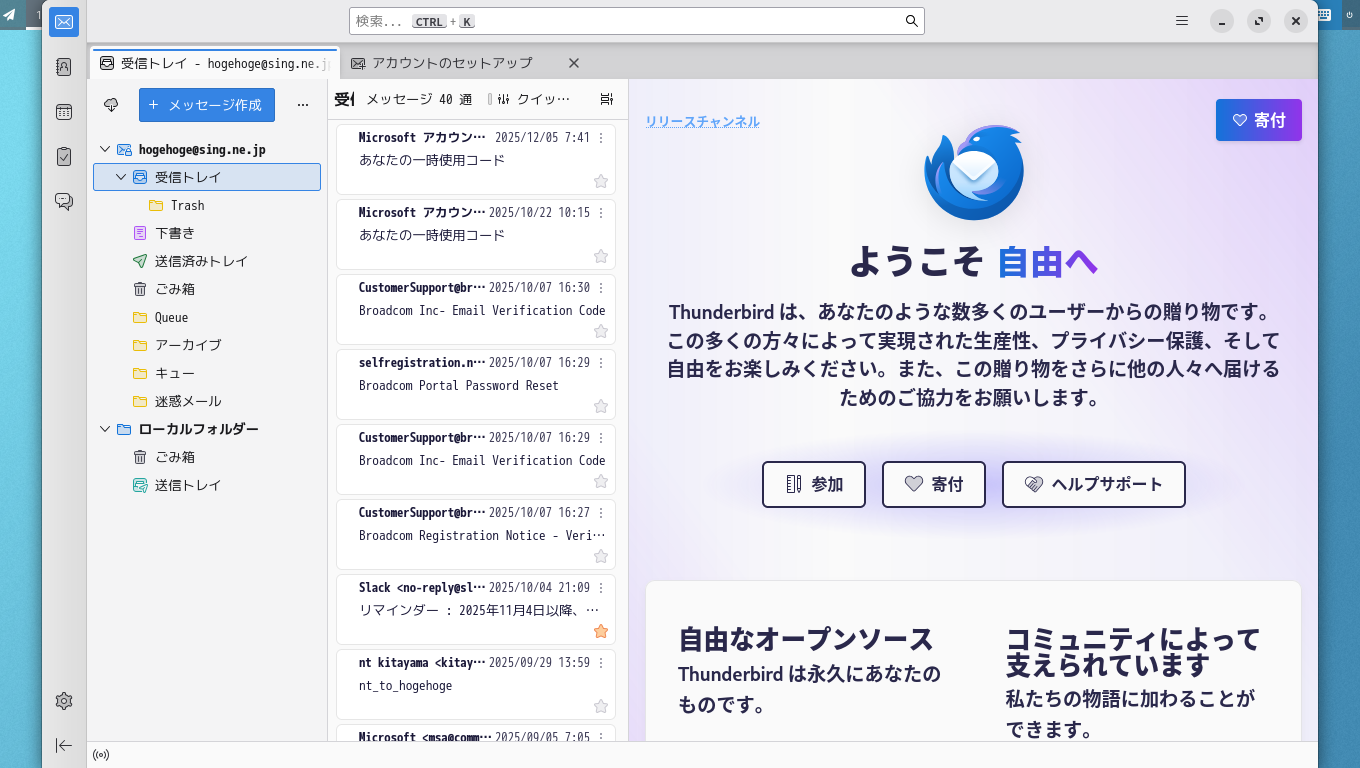Open the Tasks space in the sidebar
The image size is (1360, 768).
tap(64, 156)
